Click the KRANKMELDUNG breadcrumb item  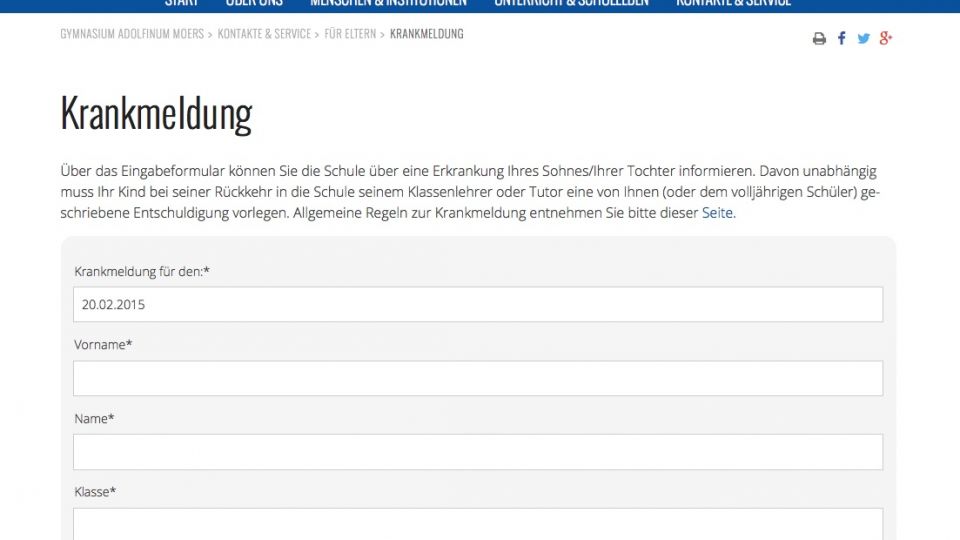point(427,34)
